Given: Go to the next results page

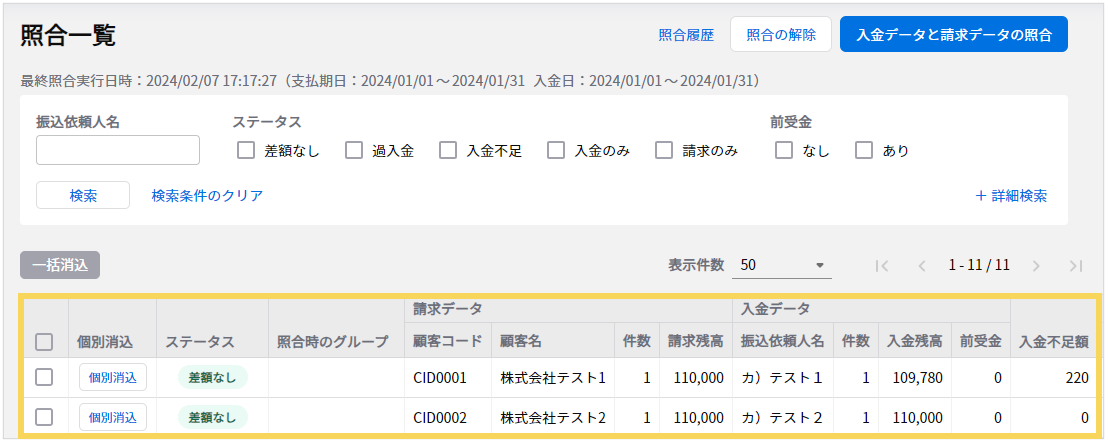Looking at the screenshot, I should click(1036, 266).
